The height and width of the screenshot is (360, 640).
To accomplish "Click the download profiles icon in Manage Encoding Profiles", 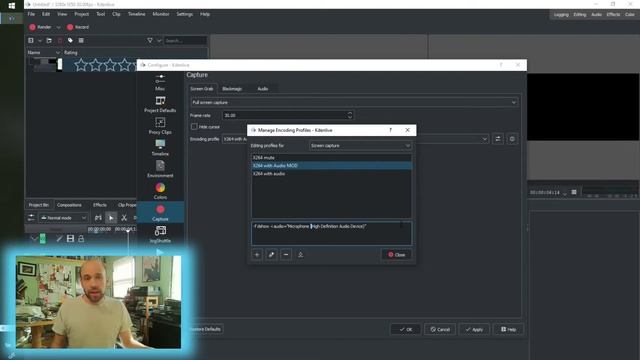I will [x=300, y=255].
